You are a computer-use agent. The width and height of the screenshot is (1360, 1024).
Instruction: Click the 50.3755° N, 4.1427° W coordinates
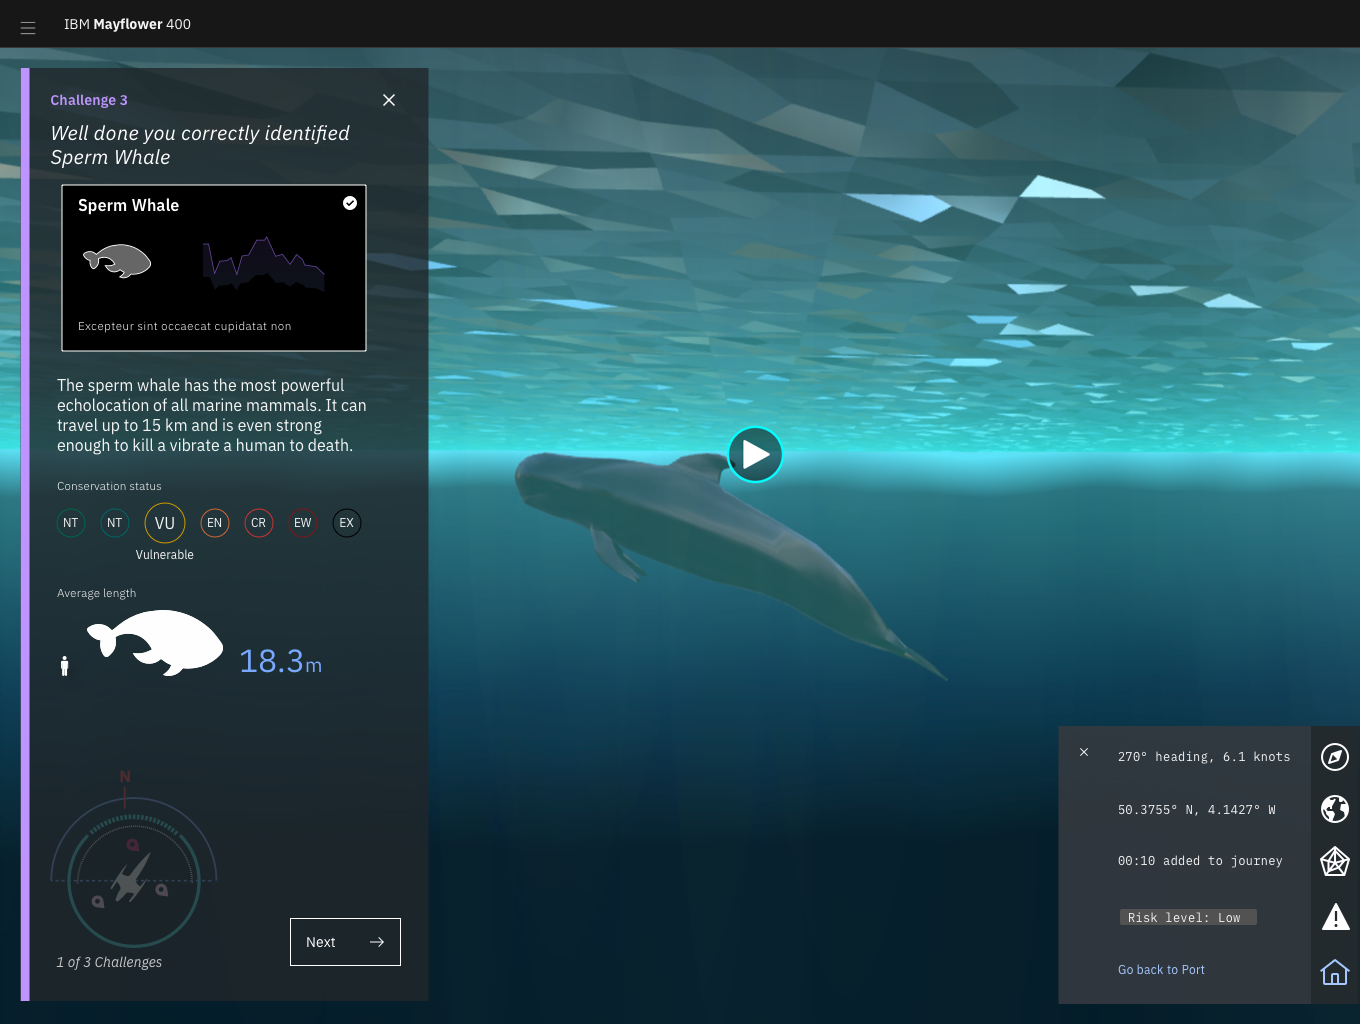point(1197,810)
